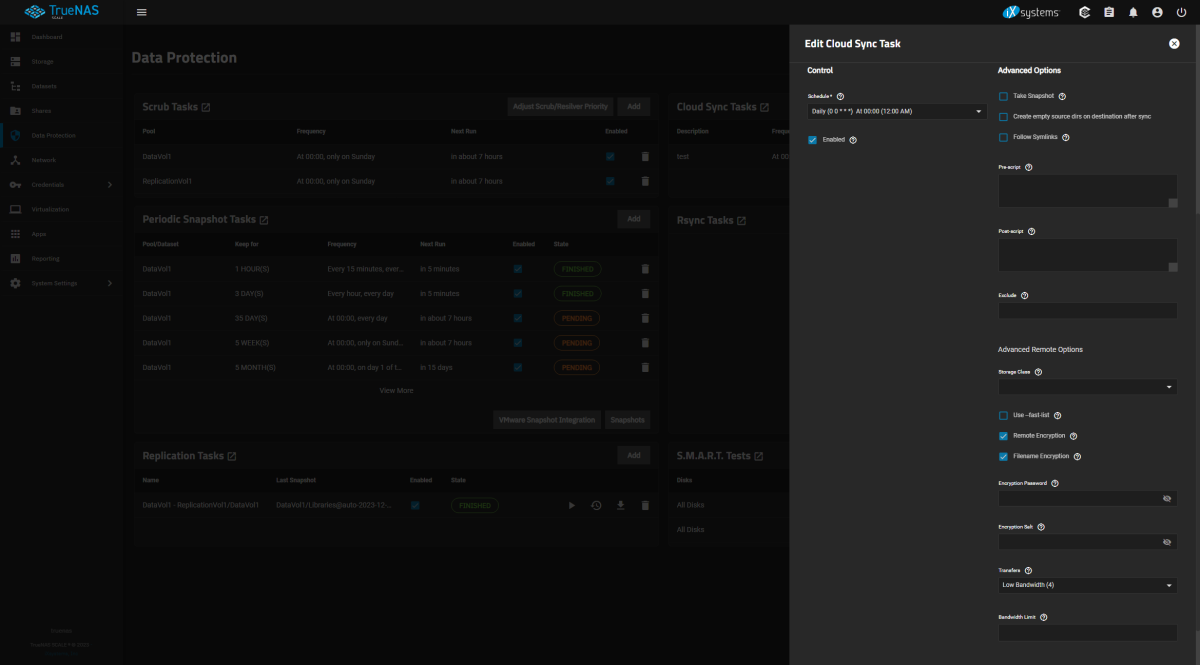
Task: Check the Take Snapshot option
Action: coord(1003,96)
